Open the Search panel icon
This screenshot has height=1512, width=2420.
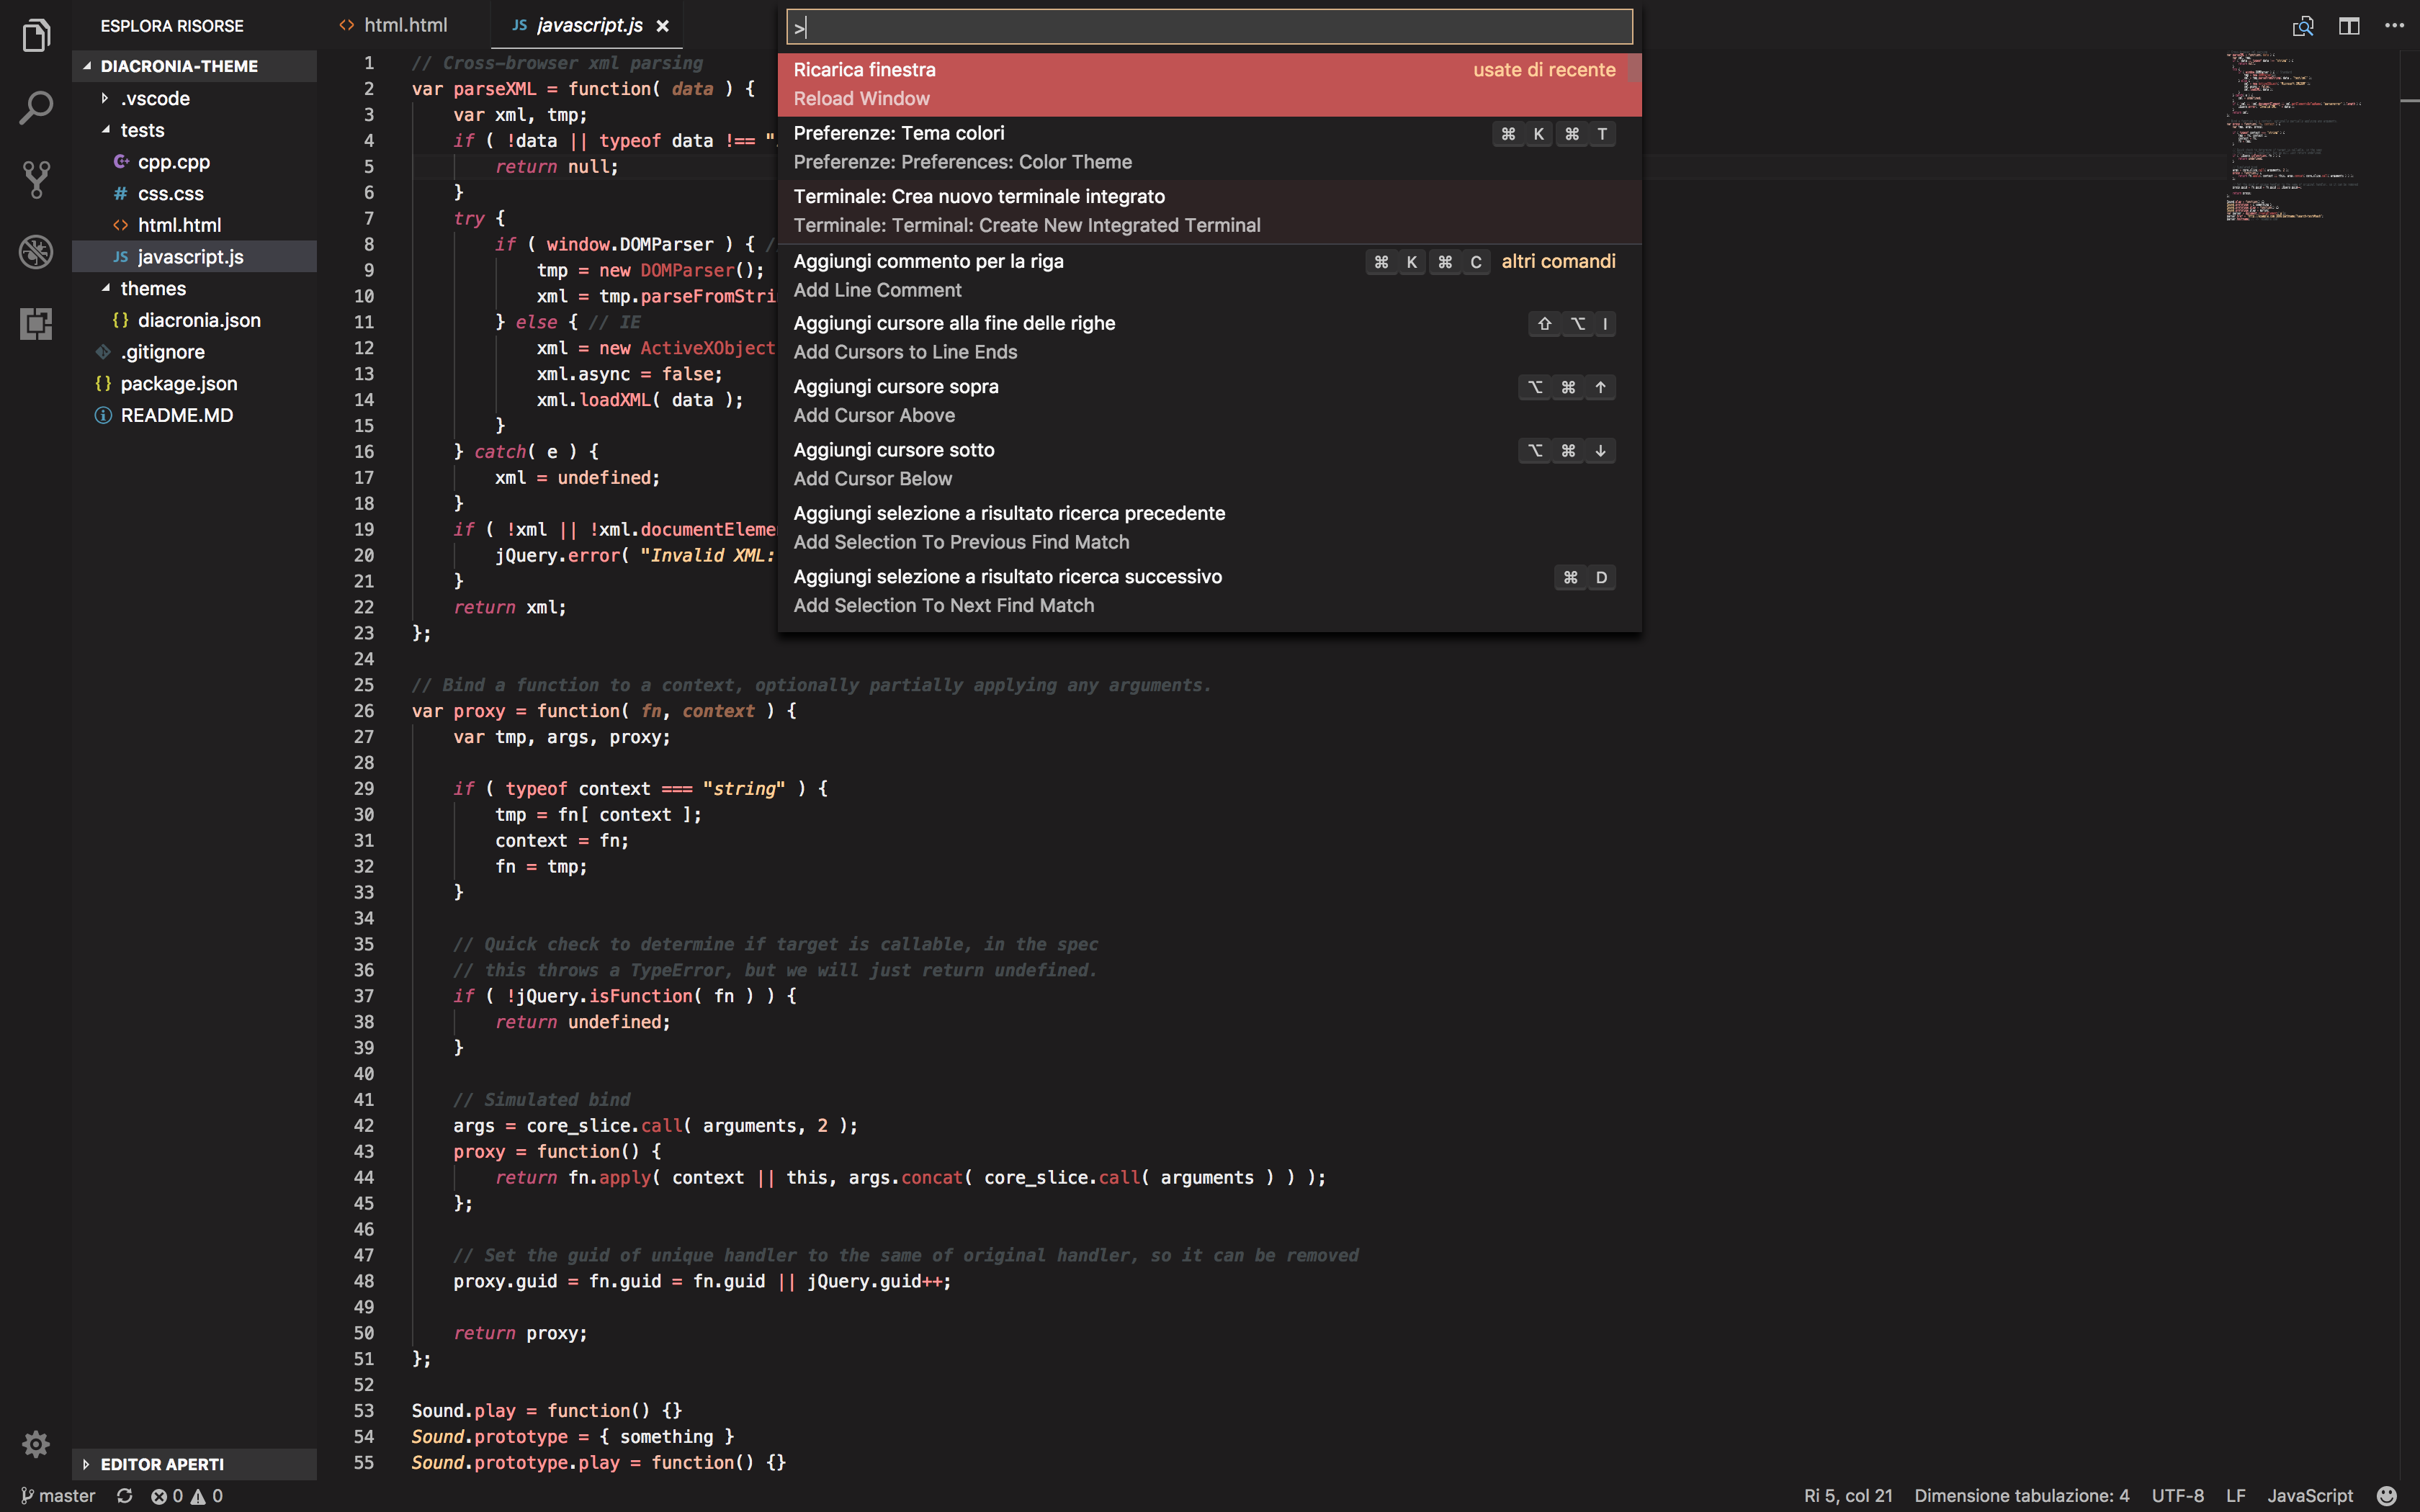click(36, 108)
